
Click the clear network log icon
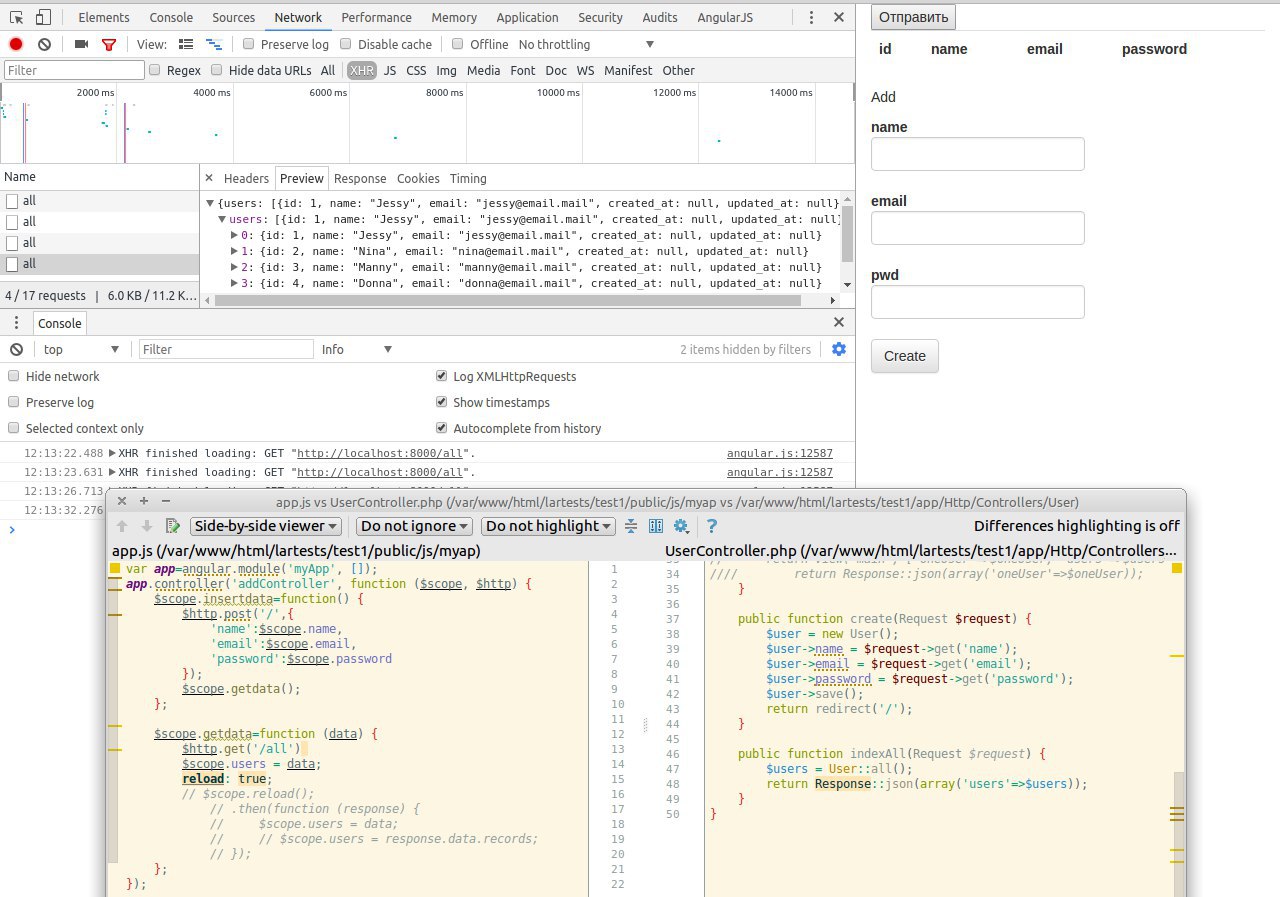click(x=44, y=44)
